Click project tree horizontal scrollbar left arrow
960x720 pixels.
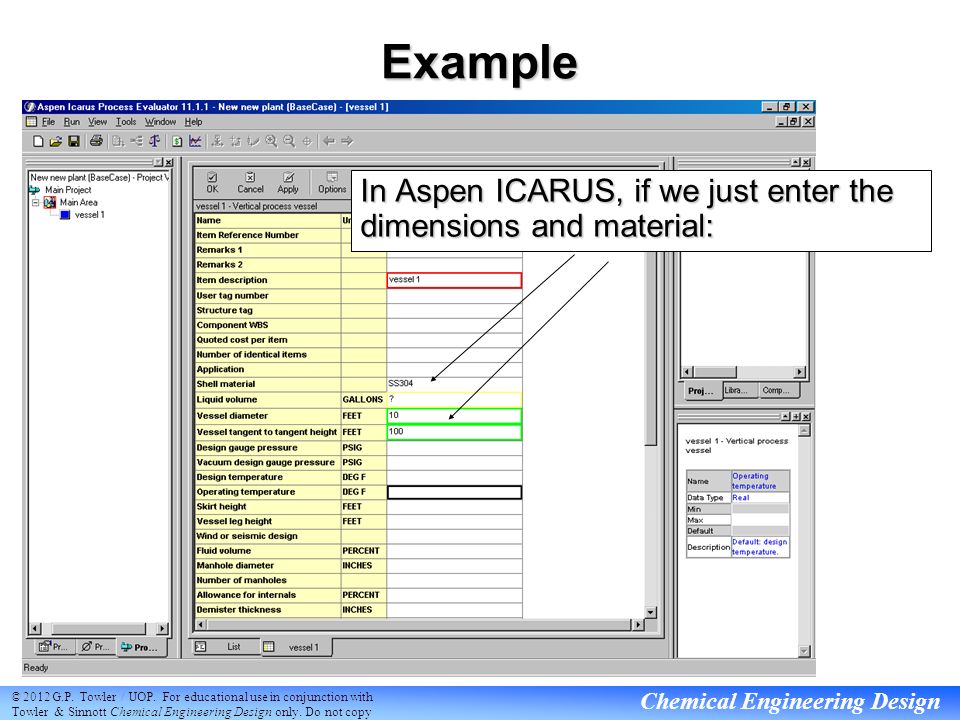[x=35, y=629]
